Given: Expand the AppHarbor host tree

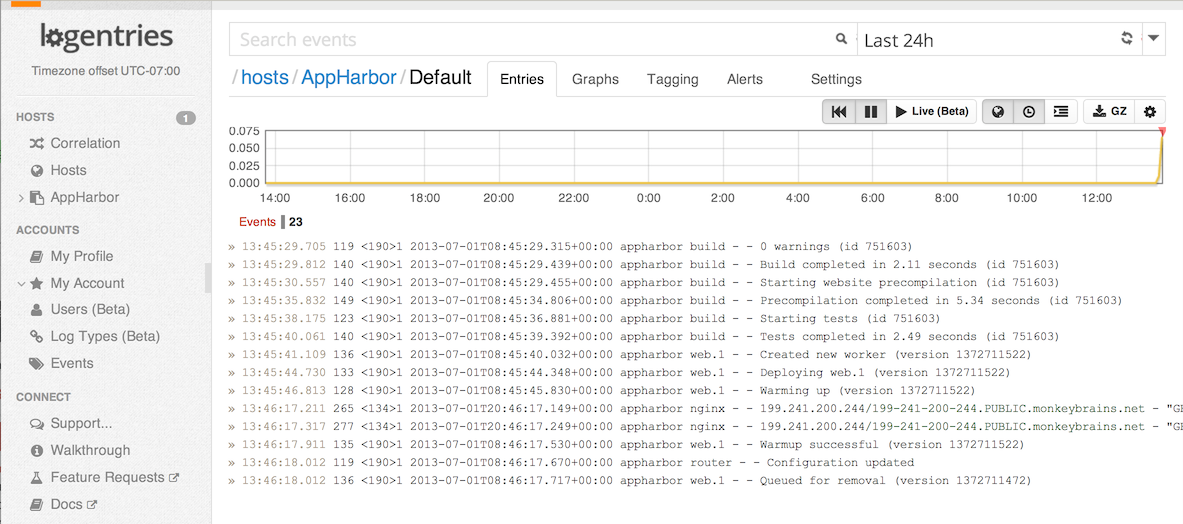Looking at the screenshot, I should click(x=20, y=198).
